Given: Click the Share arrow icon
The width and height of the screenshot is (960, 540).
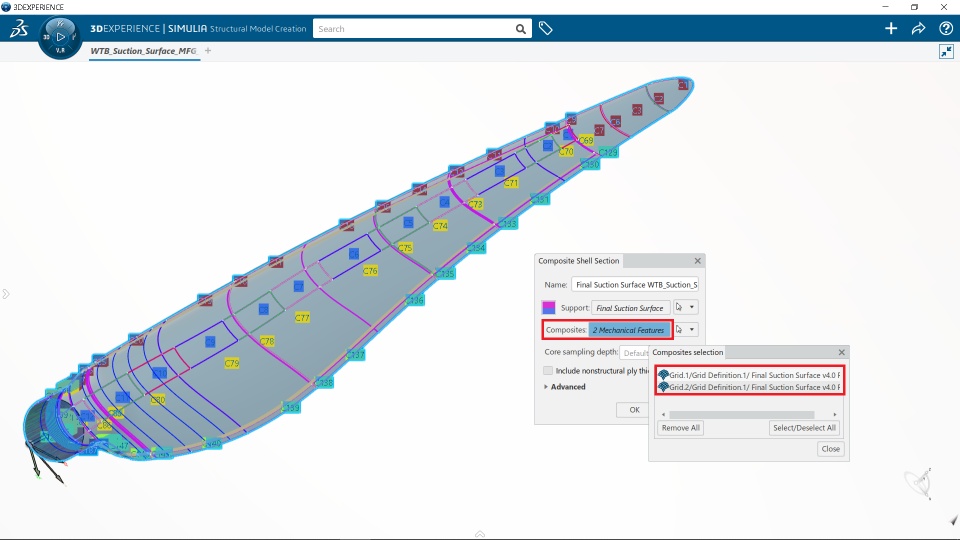Looking at the screenshot, I should click(918, 28).
